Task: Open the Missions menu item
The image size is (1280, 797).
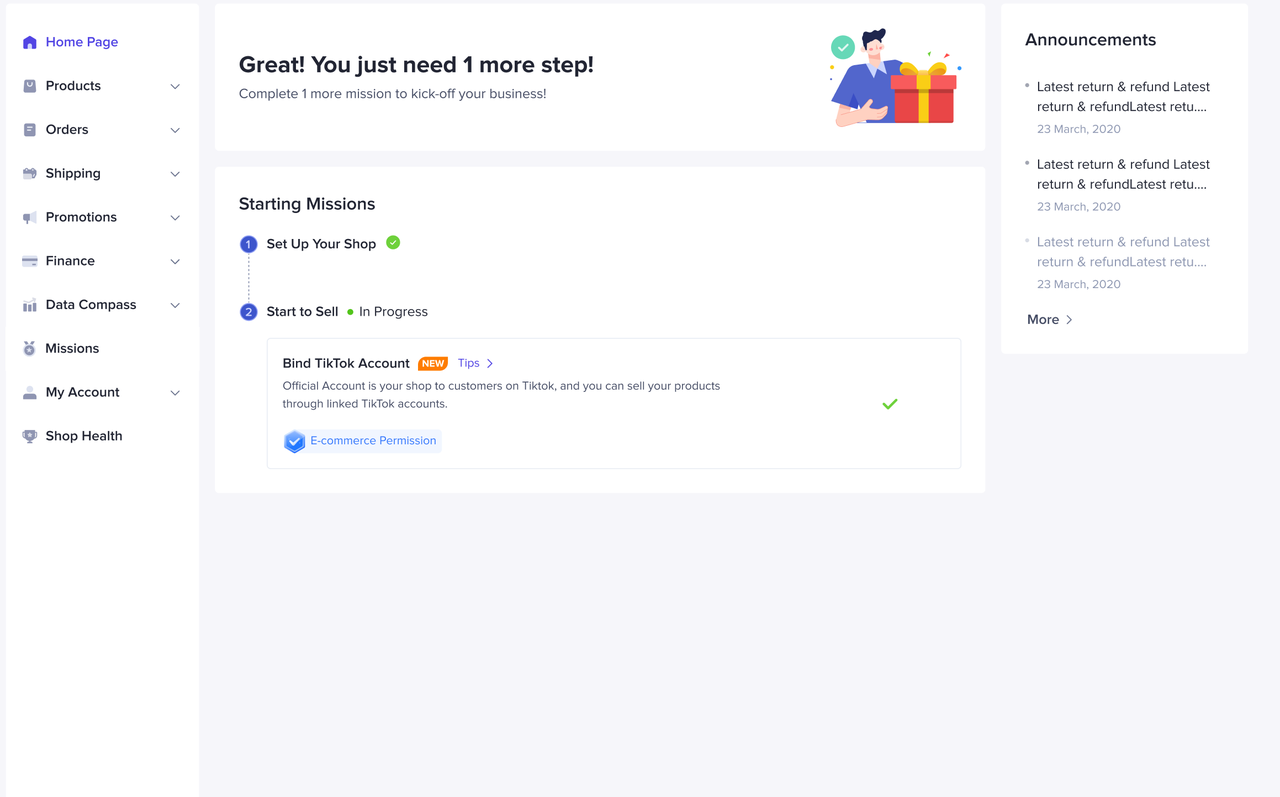Action: pyautogui.click(x=72, y=349)
